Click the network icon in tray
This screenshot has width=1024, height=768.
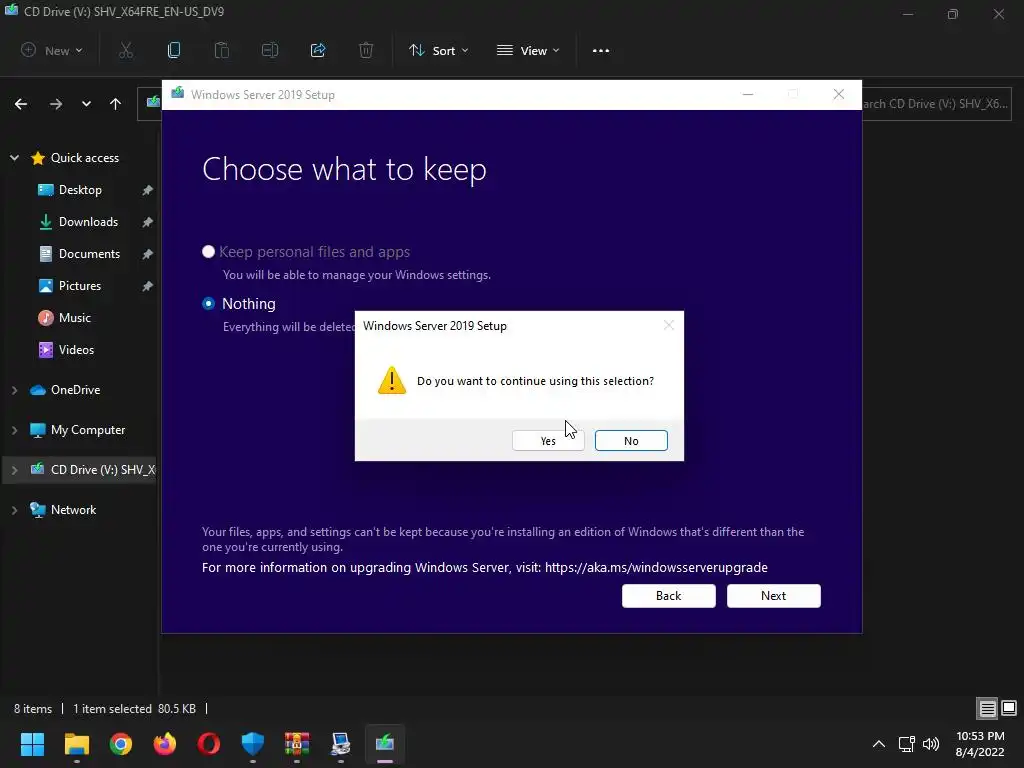tap(906, 744)
